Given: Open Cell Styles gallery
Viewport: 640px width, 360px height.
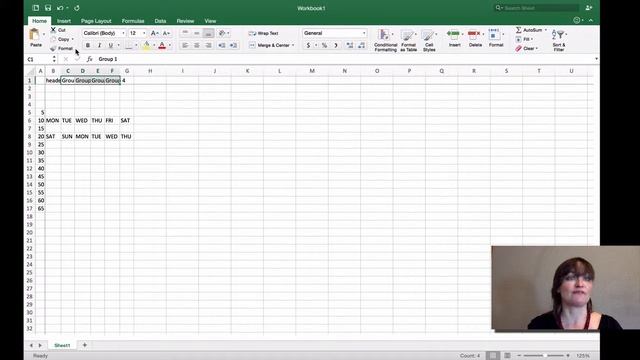Looking at the screenshot, I should click(429, 40).
